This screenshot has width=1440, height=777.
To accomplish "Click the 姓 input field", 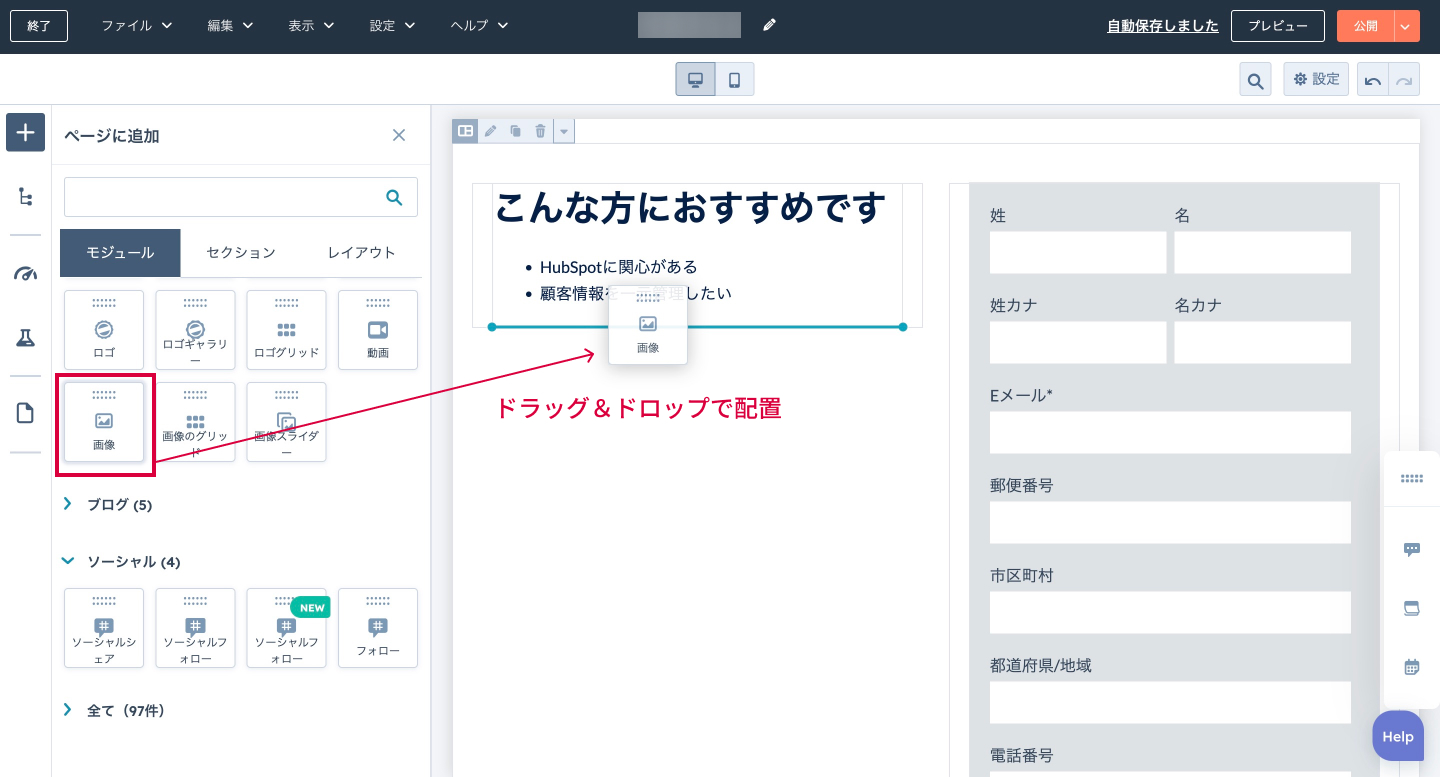I will pos(1078,252).
